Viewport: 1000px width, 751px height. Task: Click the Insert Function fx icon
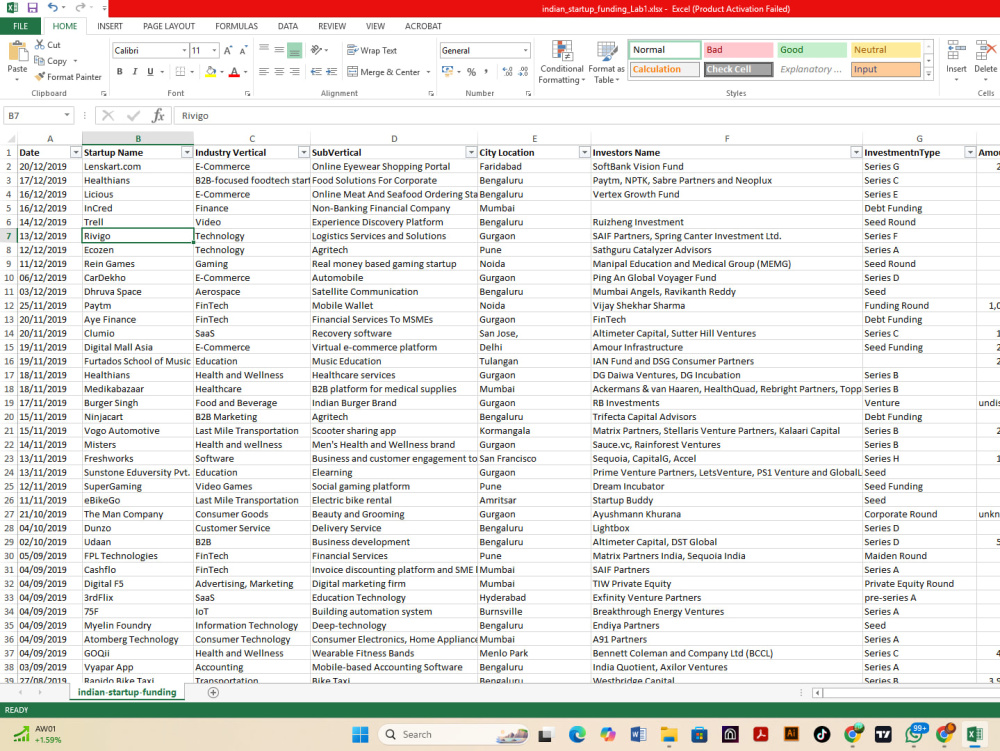[x=158, y=115]
